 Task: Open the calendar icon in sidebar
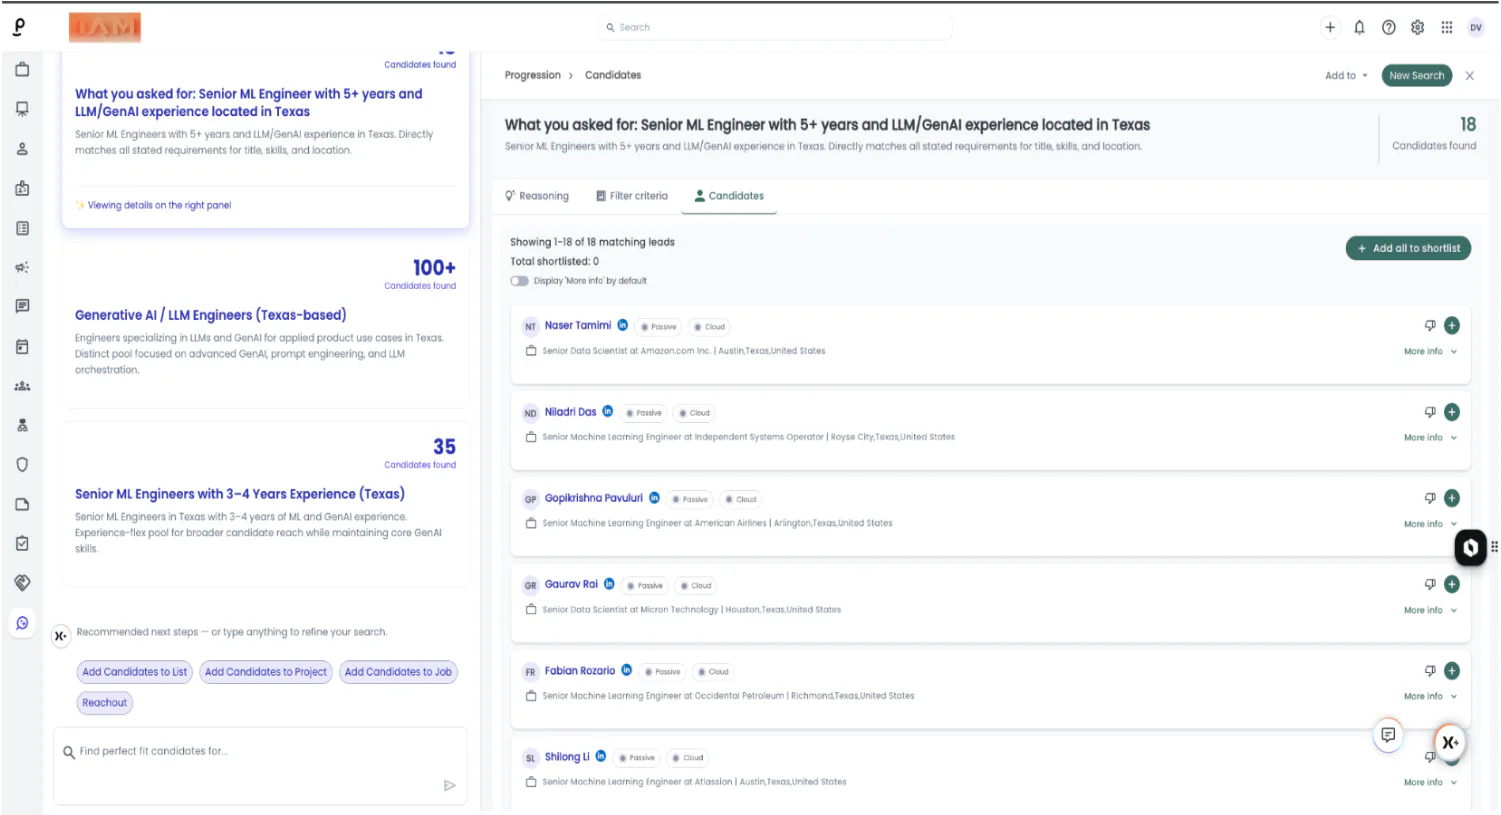click(22, 347)
